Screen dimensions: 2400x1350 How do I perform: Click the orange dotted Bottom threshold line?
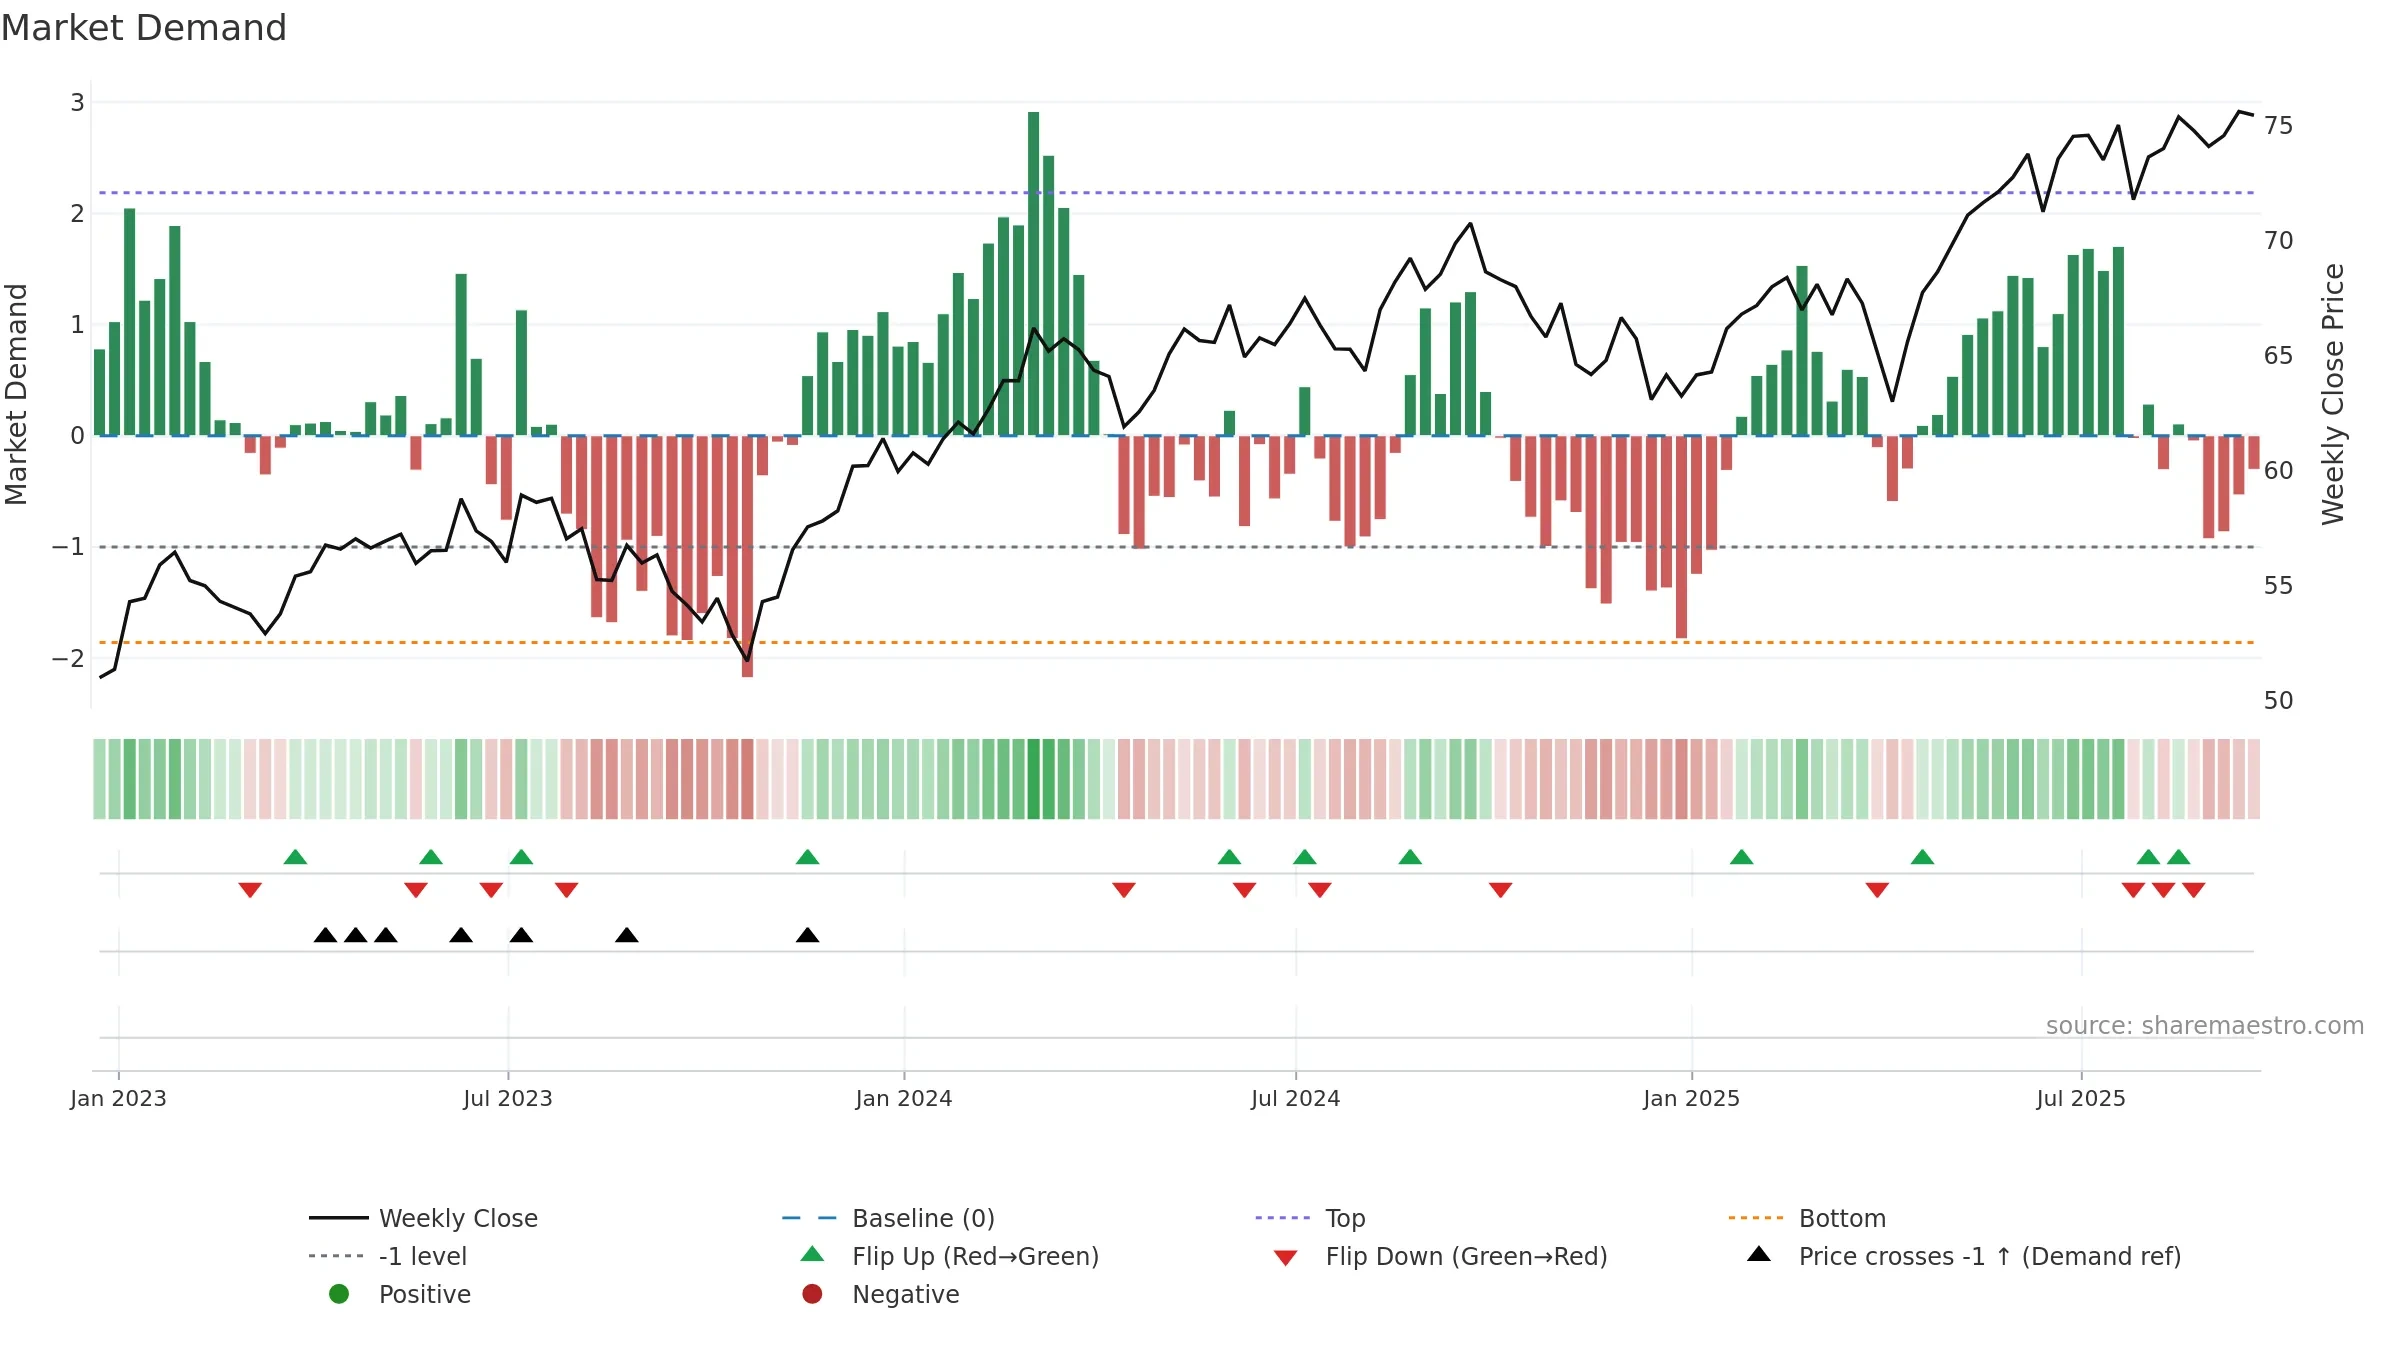pyautogui.click(x=1177, y=642)
